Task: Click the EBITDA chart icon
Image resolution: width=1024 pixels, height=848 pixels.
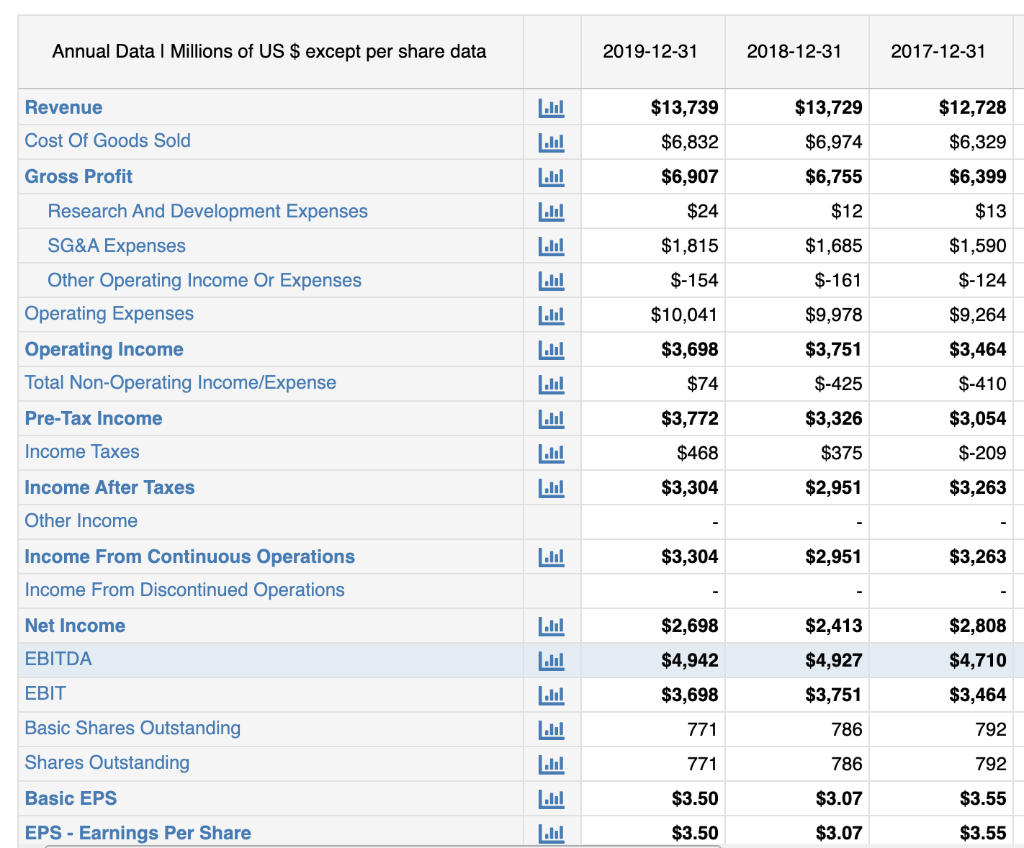Action: (552, 659)
